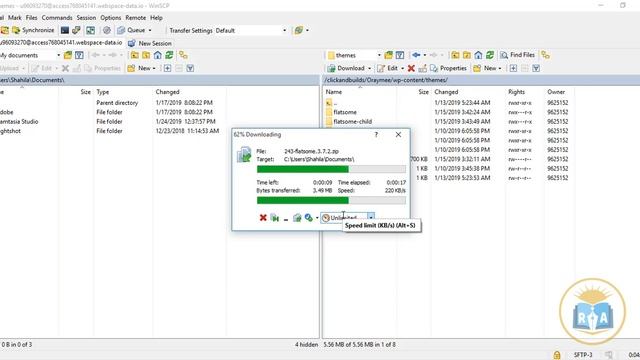The width and height of the screenshot is (640, 360).
Task: Click local panel Select Files plus icon
Action: [167, 68]
